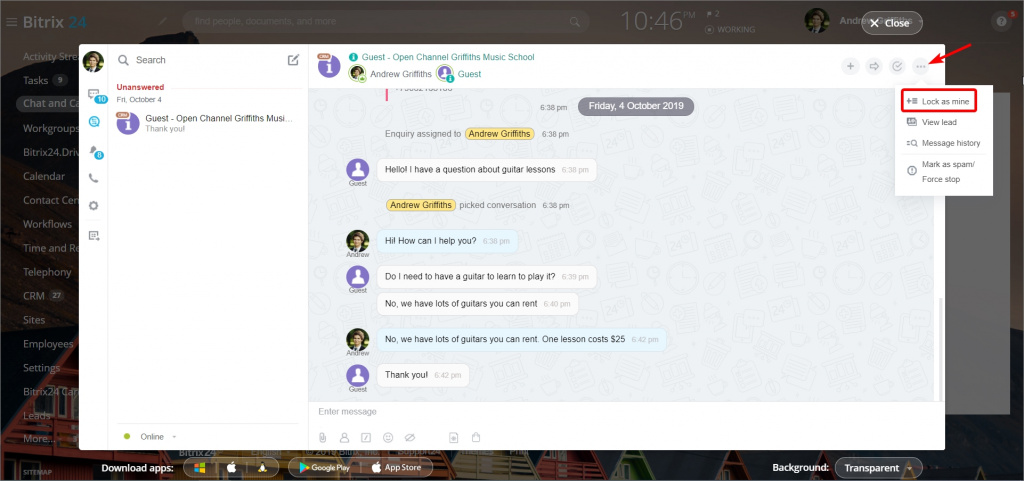1024x481 pixels.
Task: Open messenger settings gear icon
Action: (x=93, y=206)
